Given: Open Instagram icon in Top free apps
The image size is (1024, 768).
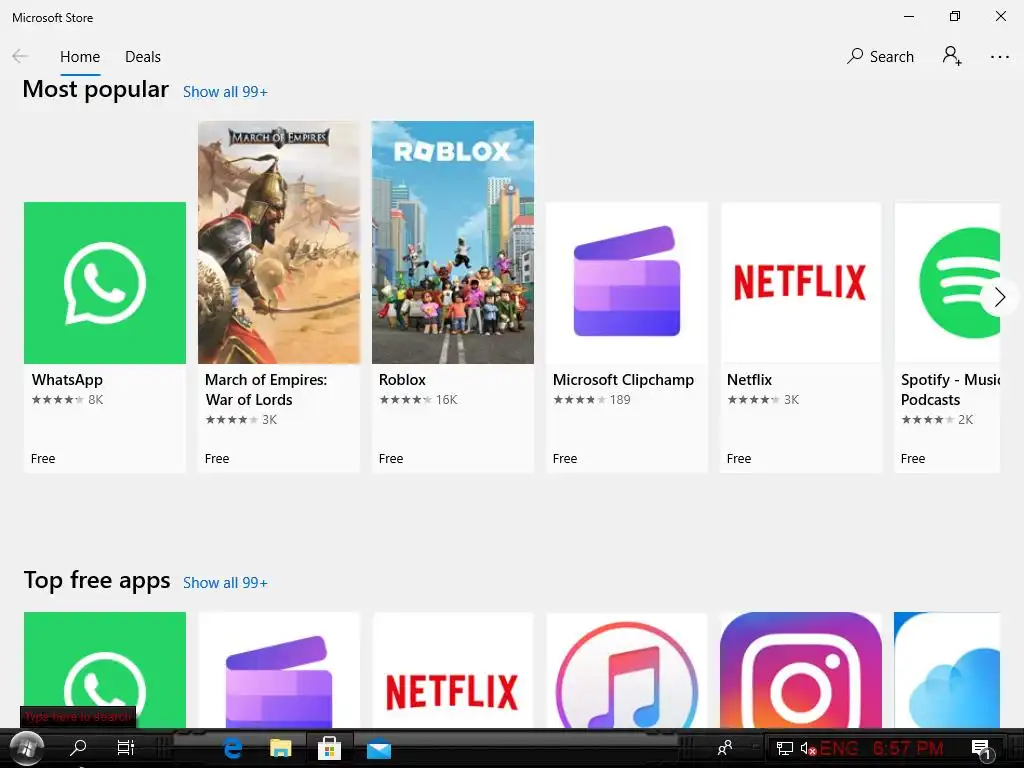Looking at the screenshot, I should (x=801, y=669).
